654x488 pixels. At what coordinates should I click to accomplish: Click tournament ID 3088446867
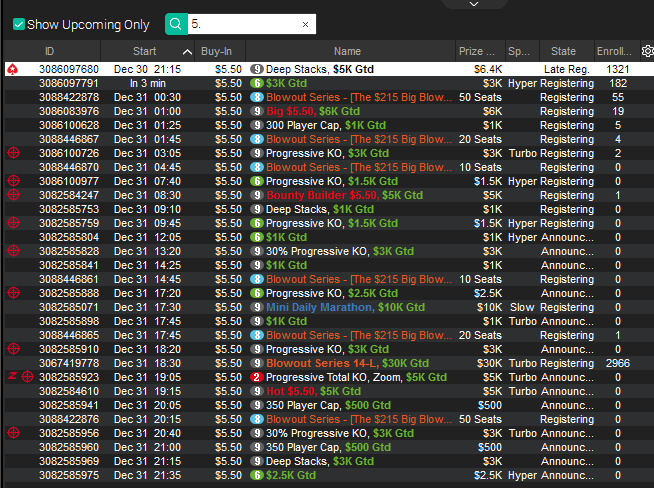point(69,139)
